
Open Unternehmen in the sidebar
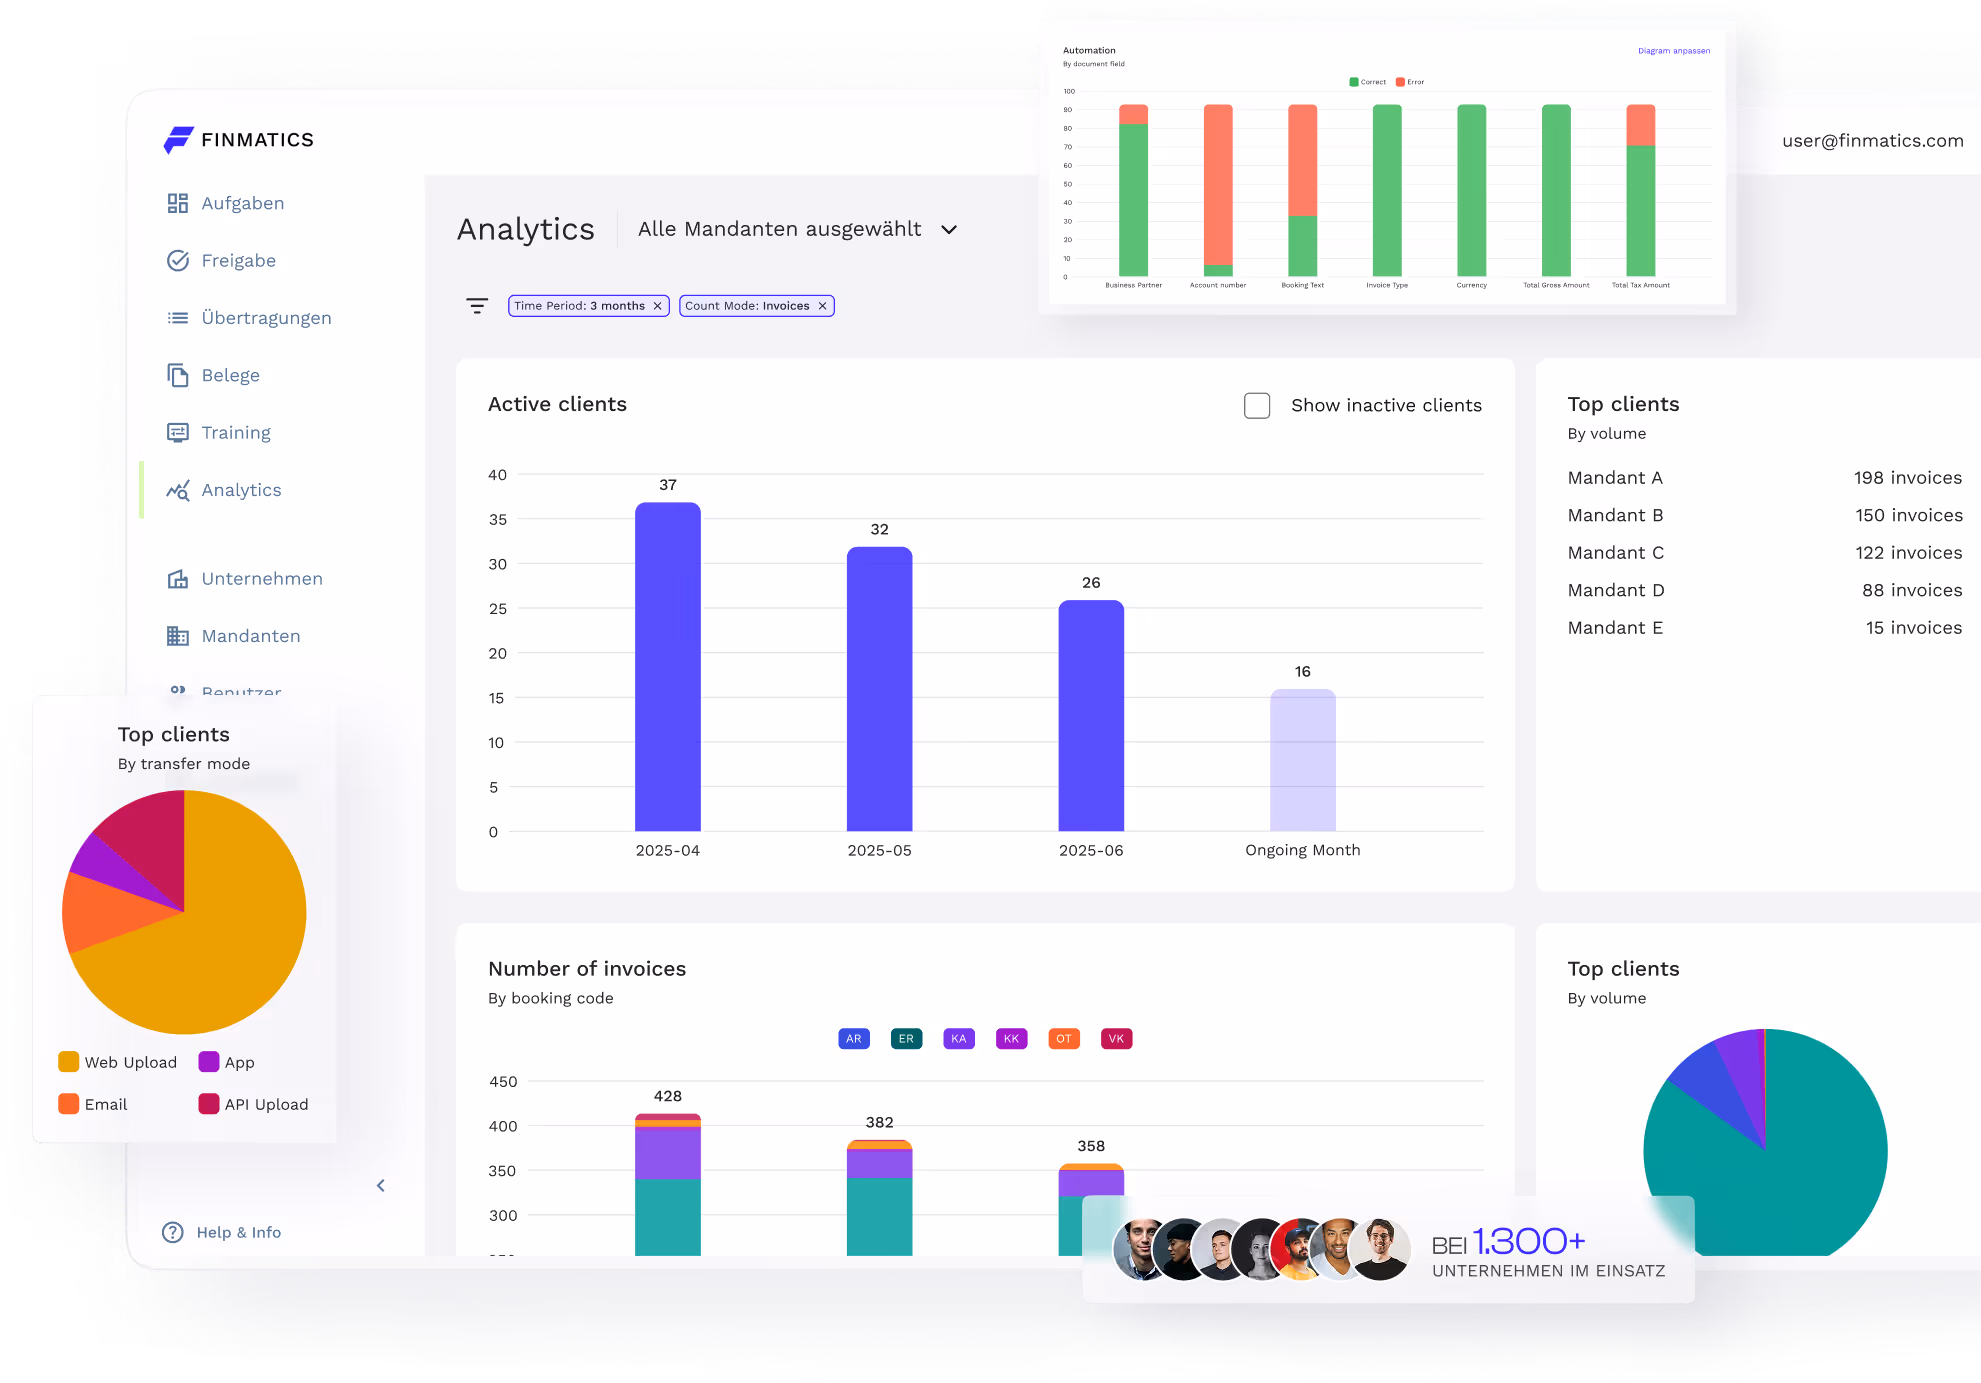262,578
